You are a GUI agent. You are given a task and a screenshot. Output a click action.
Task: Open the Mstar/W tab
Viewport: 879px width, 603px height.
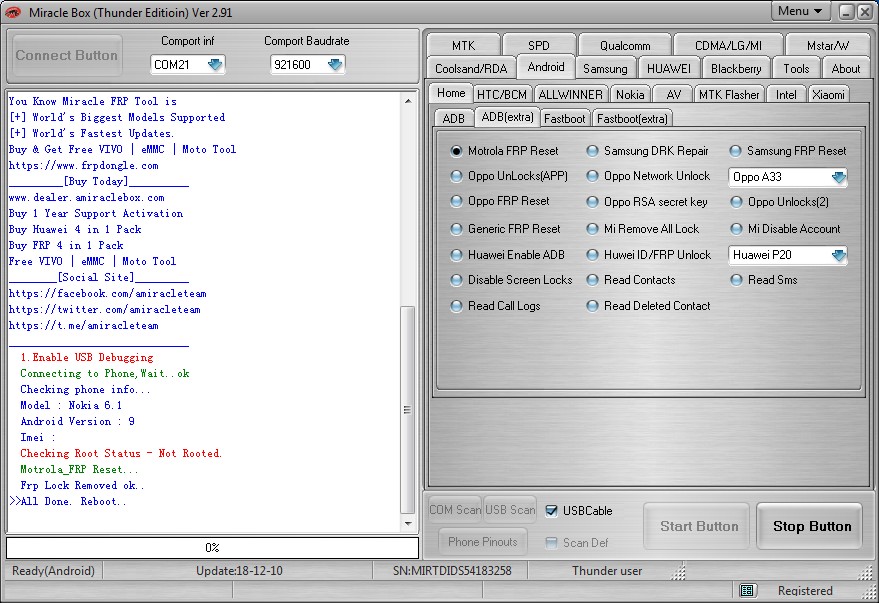click(x=827, y=45)
